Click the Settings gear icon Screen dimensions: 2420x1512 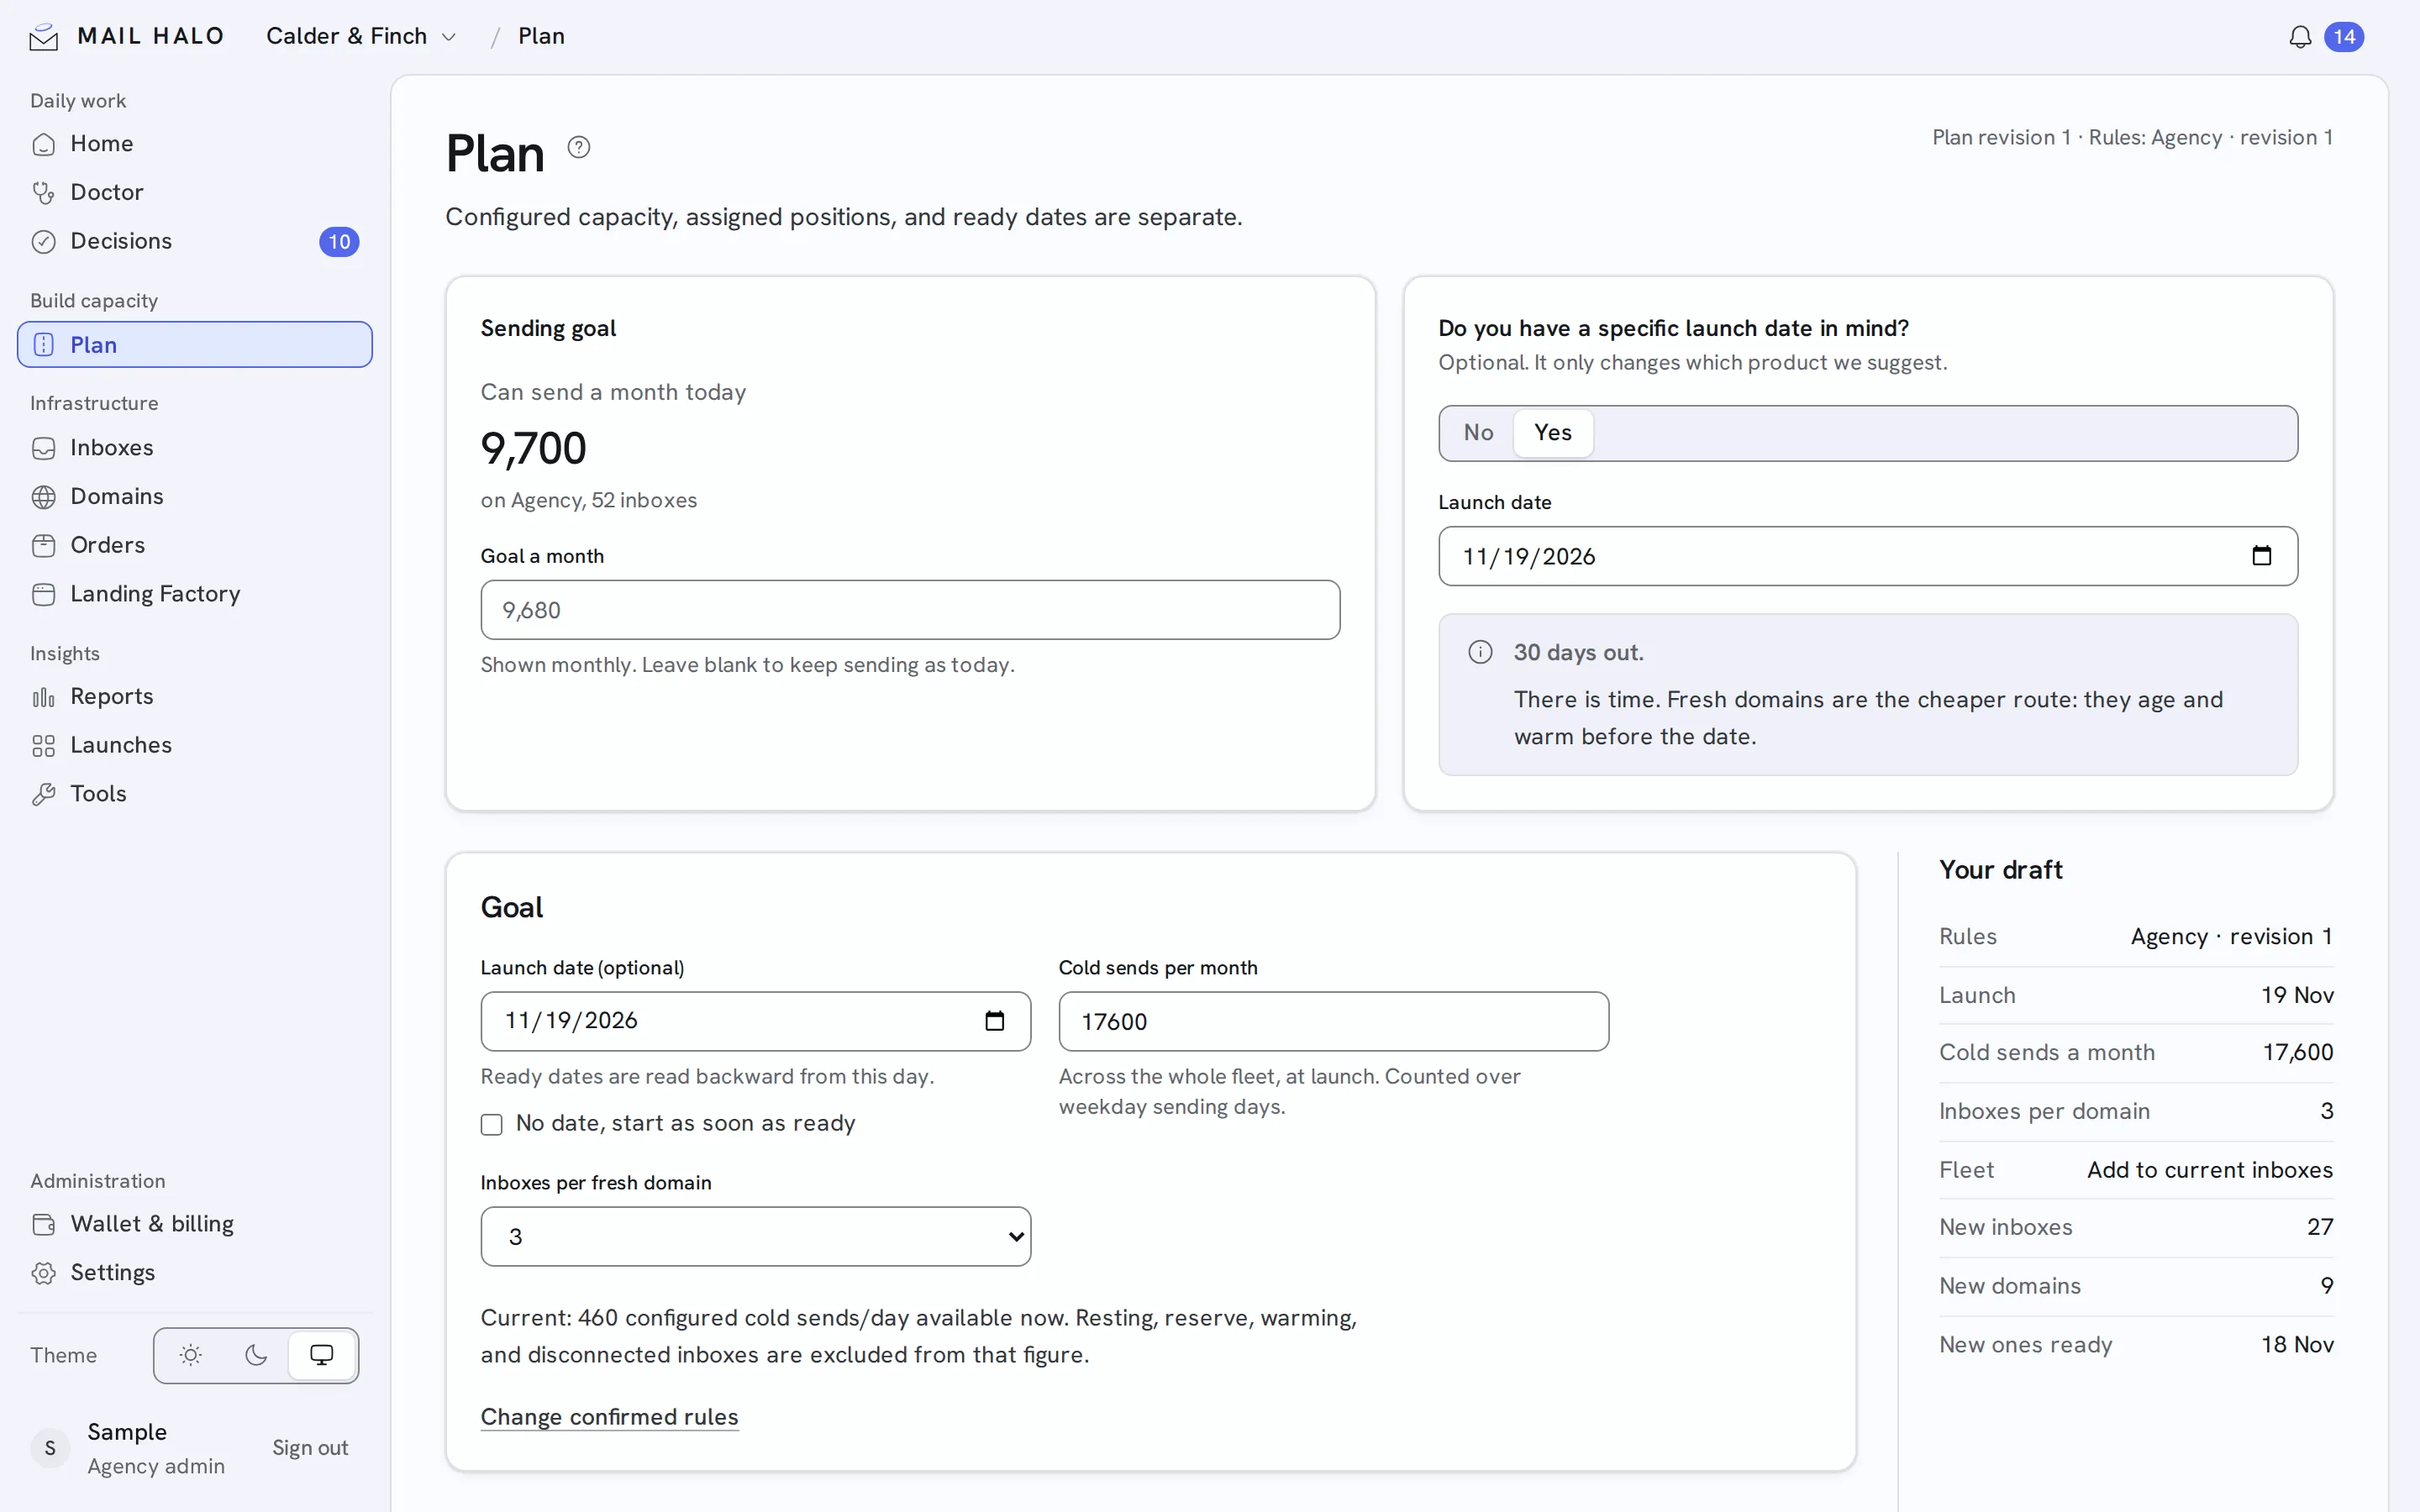tap(43, 1273)
